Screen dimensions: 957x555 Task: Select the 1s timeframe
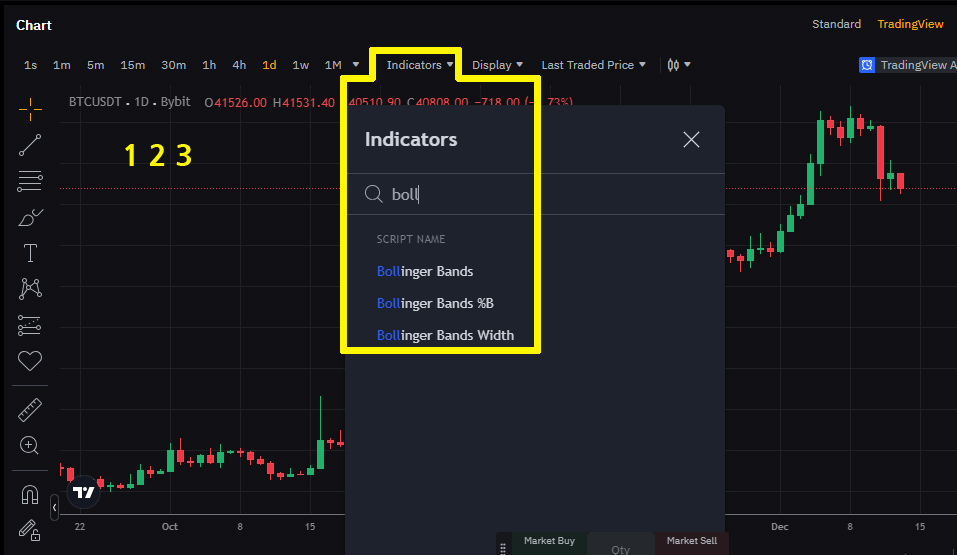tap(31, 65)
